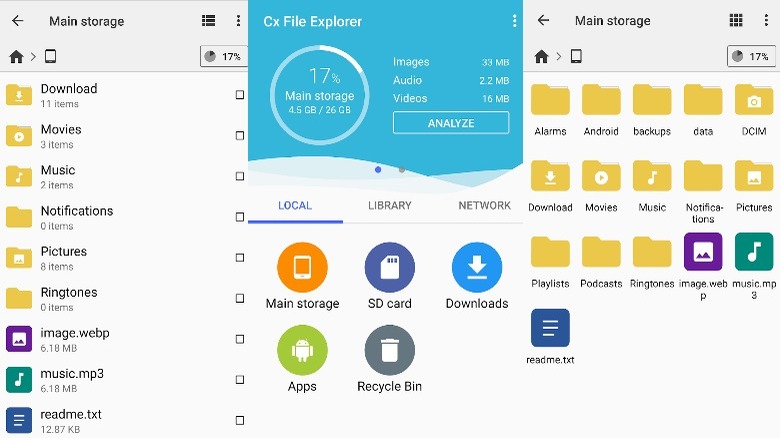
Task: Check the Movies row checkbox
Action: [x=240, y=135]
